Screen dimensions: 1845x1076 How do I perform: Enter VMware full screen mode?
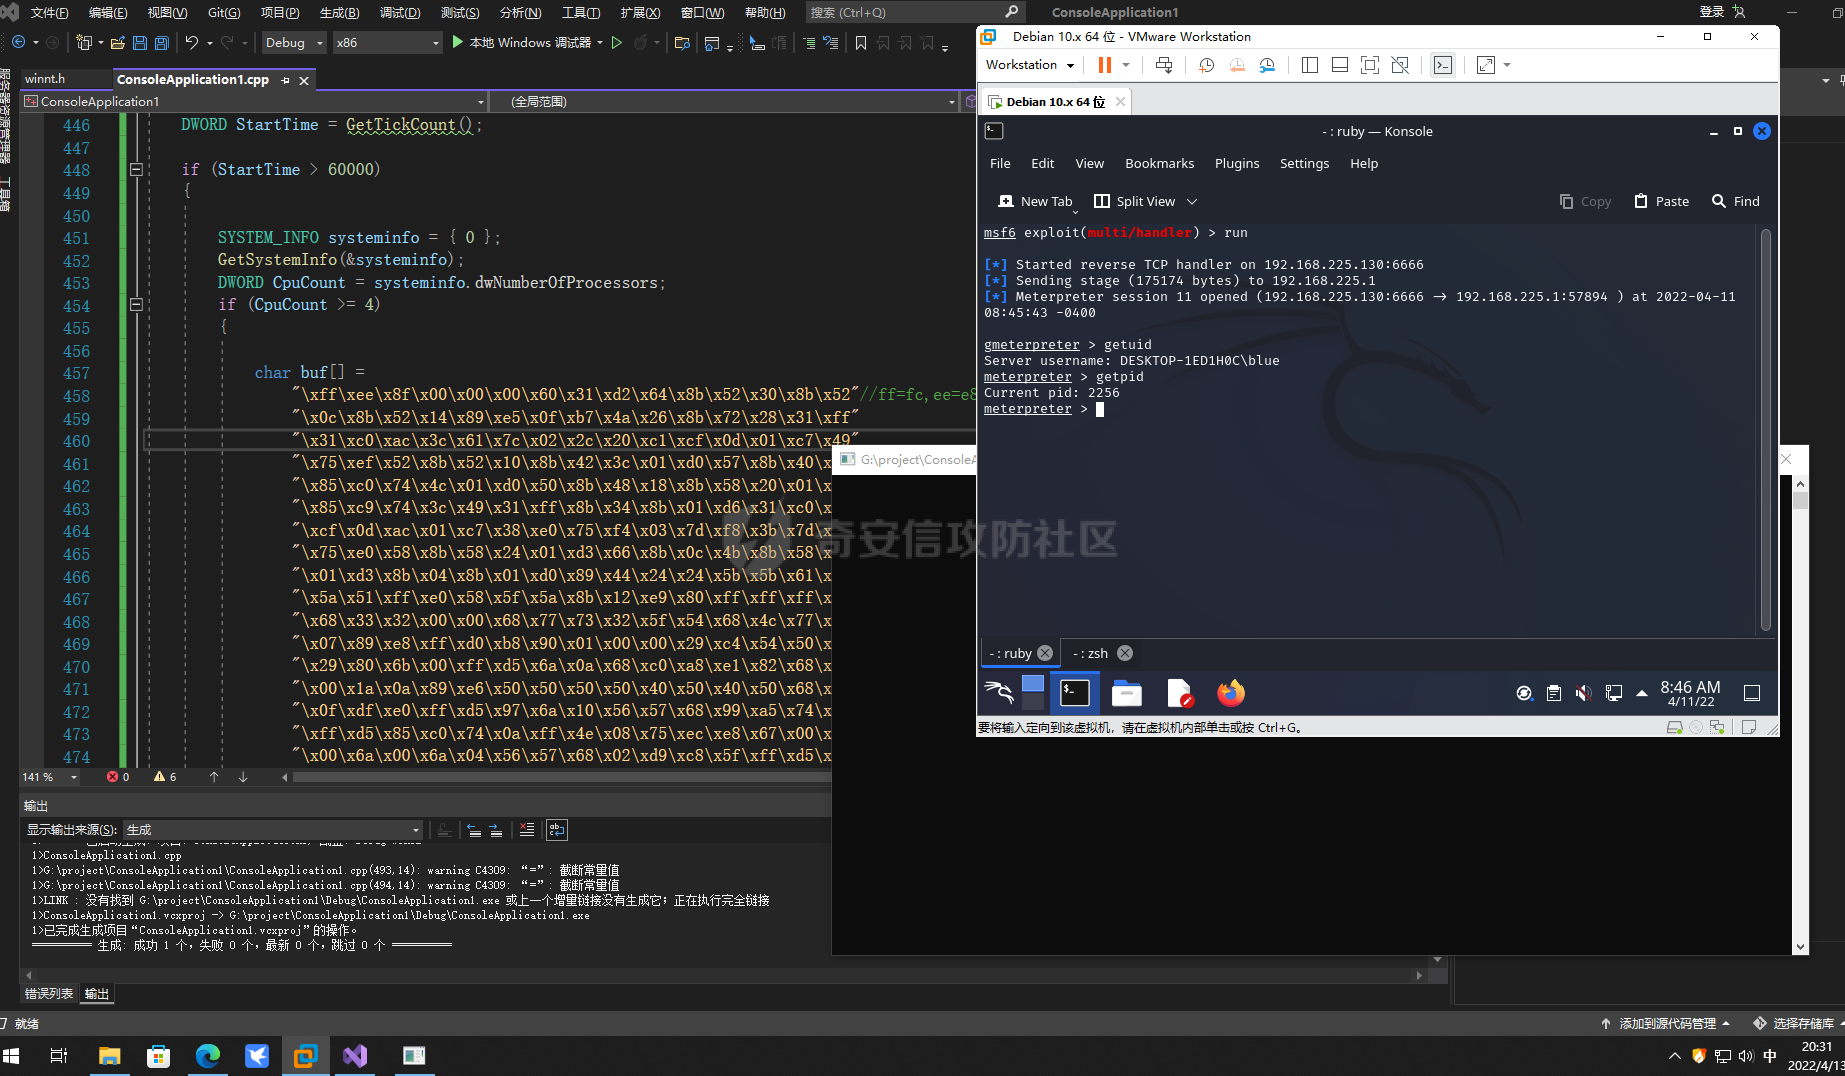click(x=1370, y=65)
